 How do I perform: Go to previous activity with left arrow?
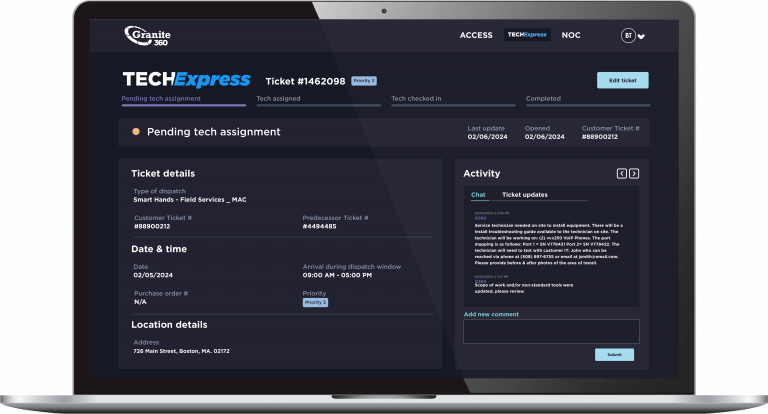pos(622,173)
